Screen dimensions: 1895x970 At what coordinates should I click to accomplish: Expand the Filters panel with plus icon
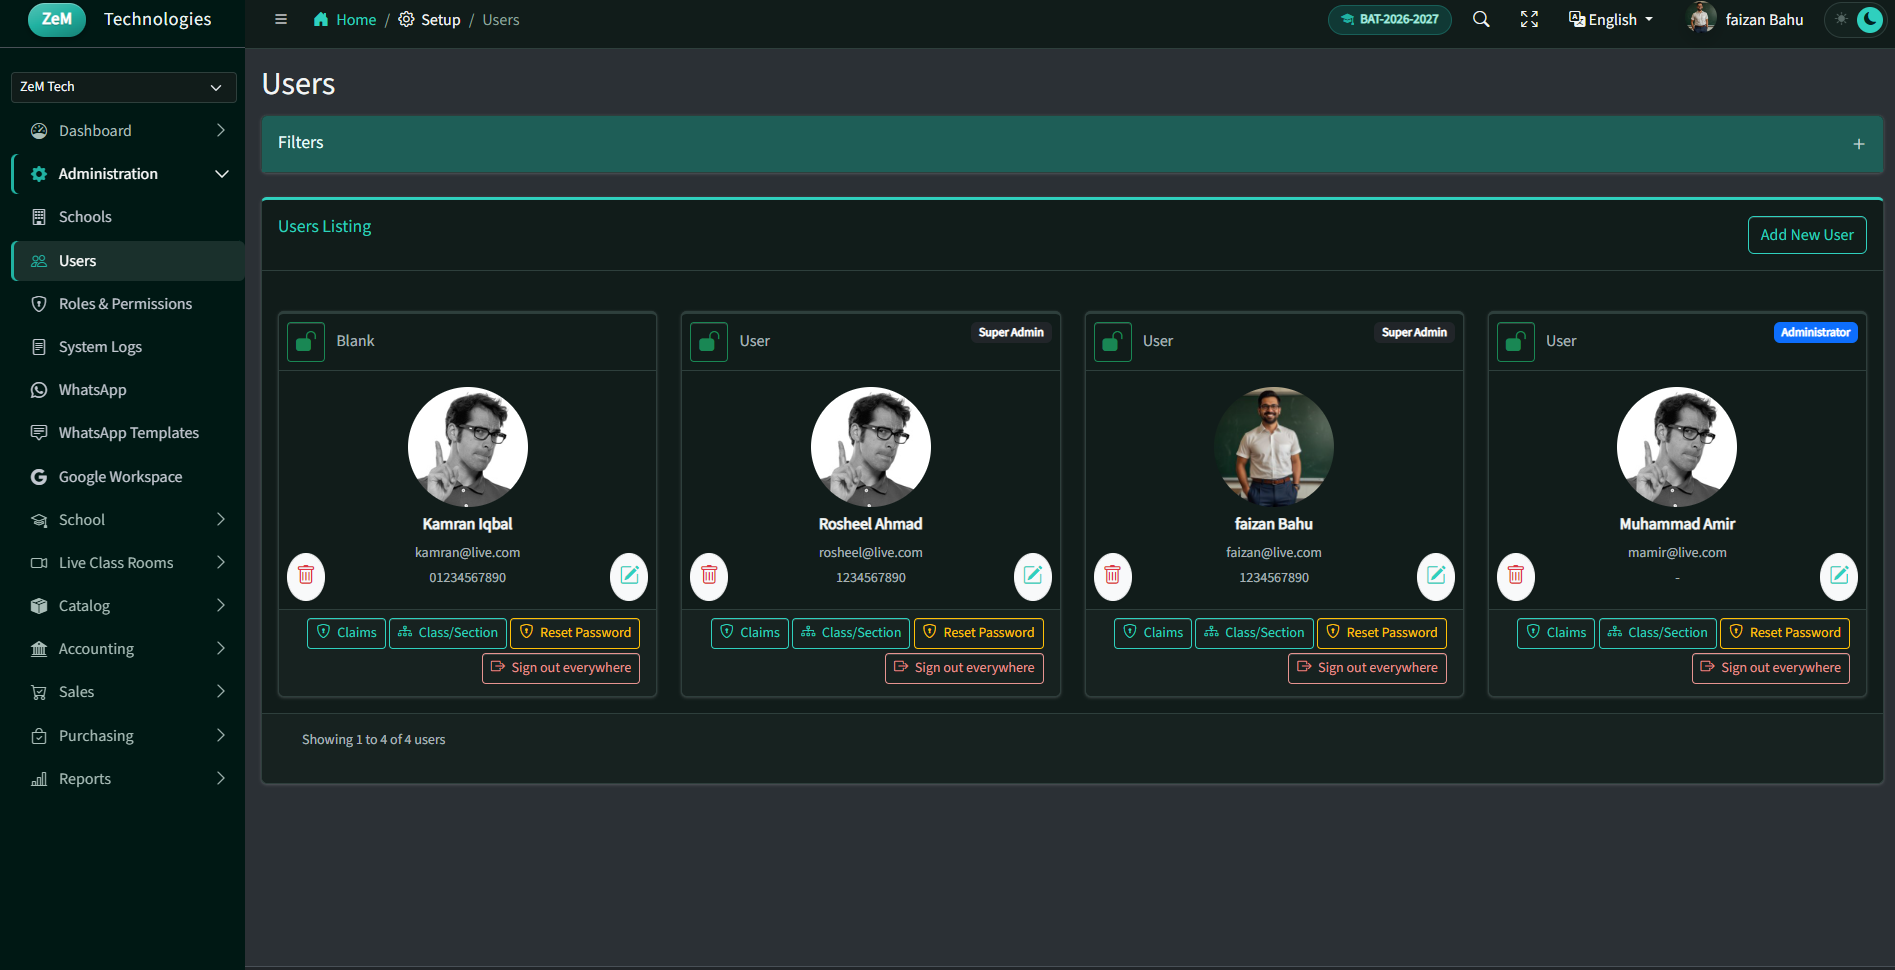tap(1859, 144)
